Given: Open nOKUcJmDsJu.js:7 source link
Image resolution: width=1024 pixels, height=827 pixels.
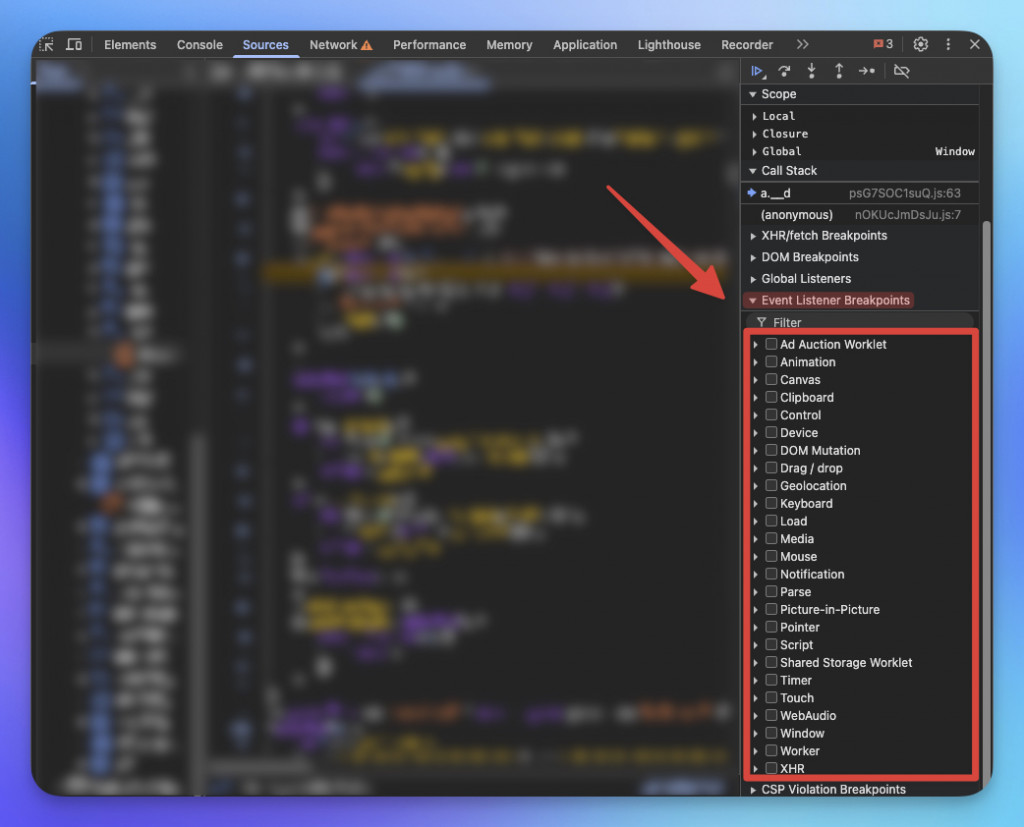Looking at the screenshot, I should [908, 215].
